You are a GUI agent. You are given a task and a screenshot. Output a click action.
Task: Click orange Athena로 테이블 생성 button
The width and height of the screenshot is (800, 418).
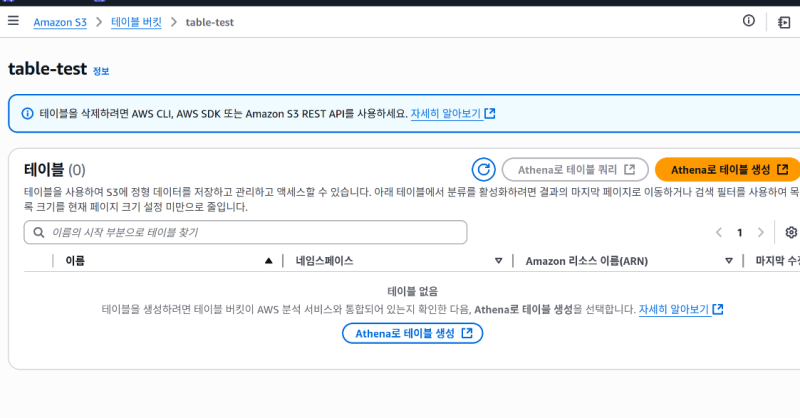729,169
